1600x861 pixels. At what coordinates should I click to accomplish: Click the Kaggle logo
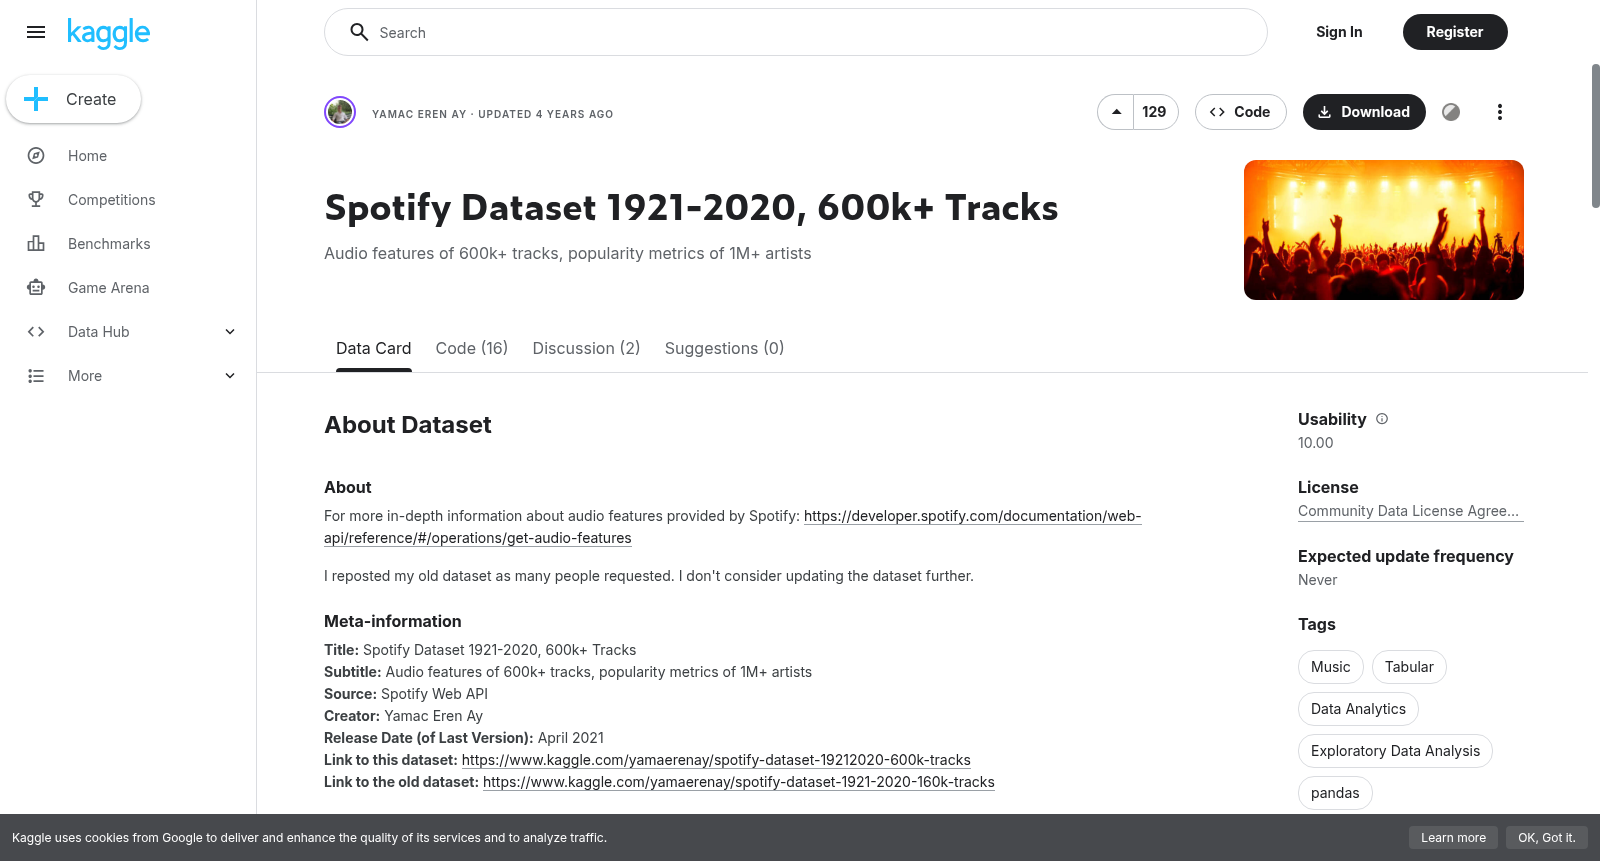tap(109, 33)
